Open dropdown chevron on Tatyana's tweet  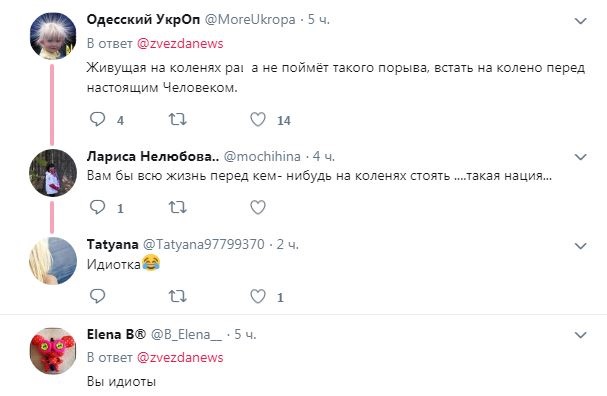pos(580,246)
